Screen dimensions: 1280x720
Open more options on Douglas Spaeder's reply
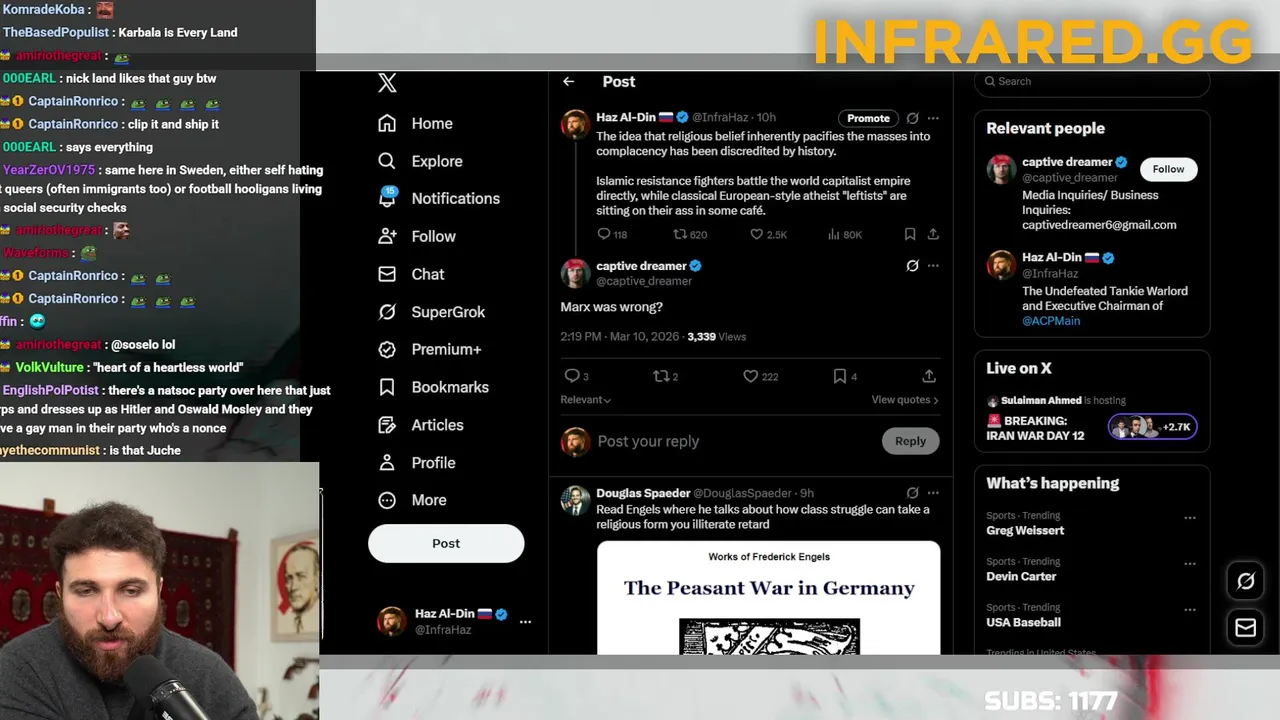(933, 493)
